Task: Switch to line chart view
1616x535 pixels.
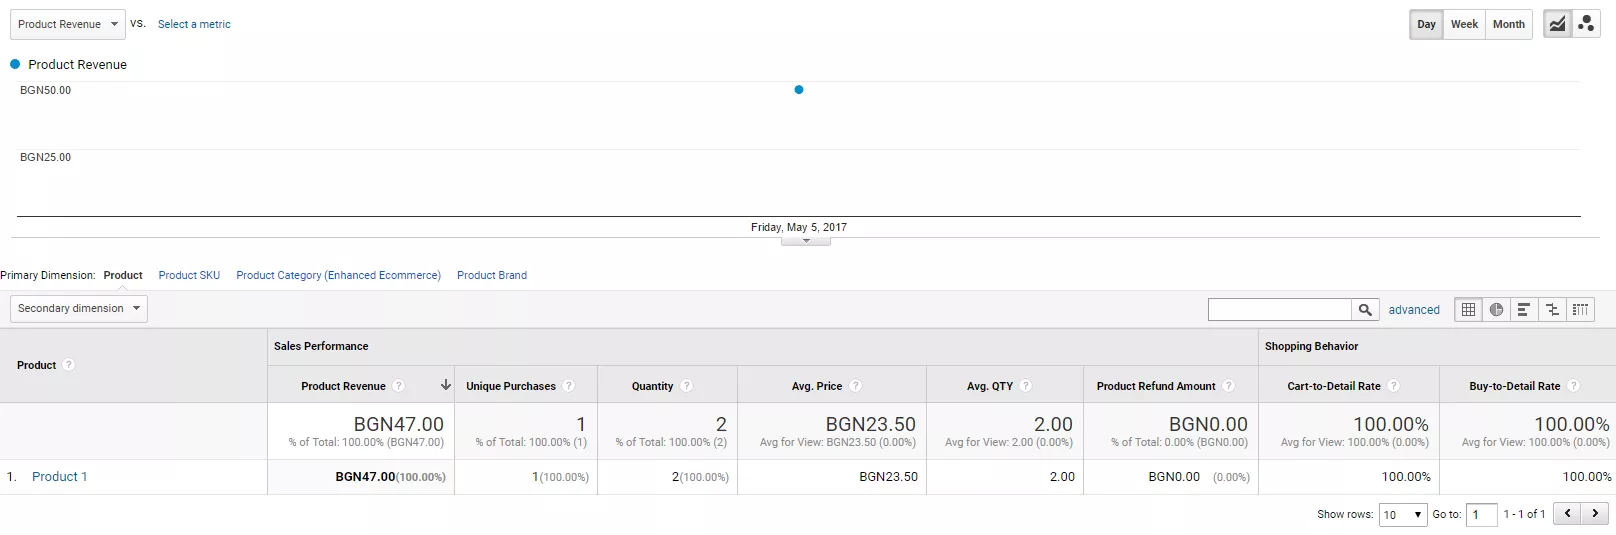Action: (x=1558, y=24)
